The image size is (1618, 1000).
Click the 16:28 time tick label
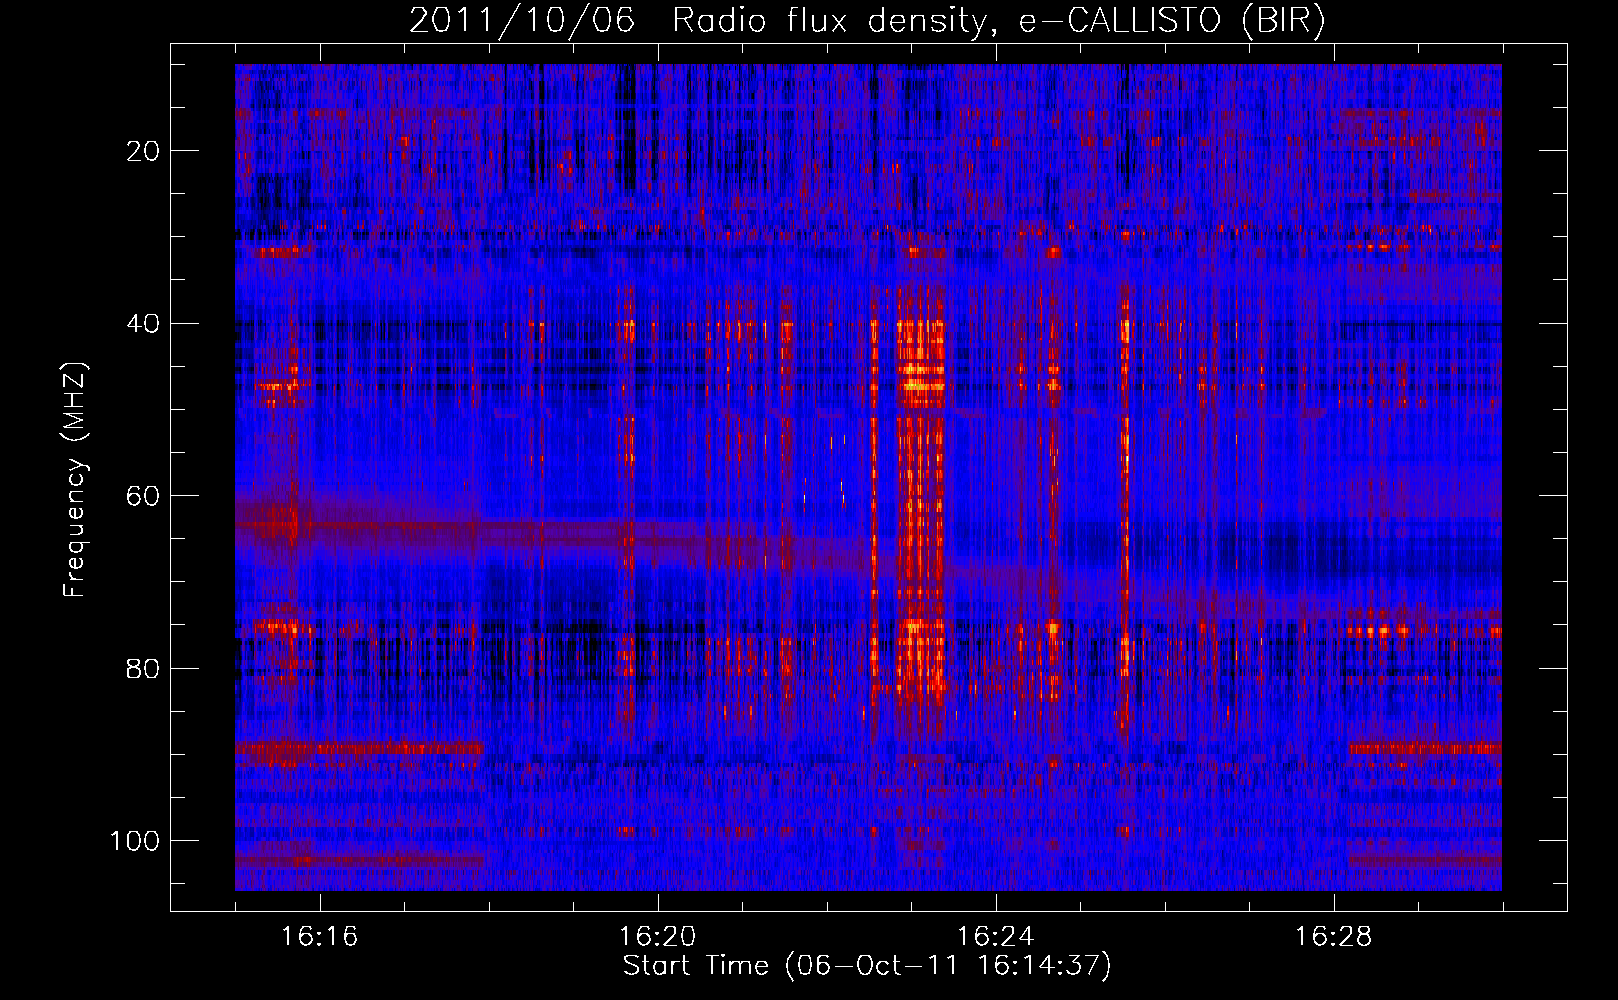coord(1333,937)
